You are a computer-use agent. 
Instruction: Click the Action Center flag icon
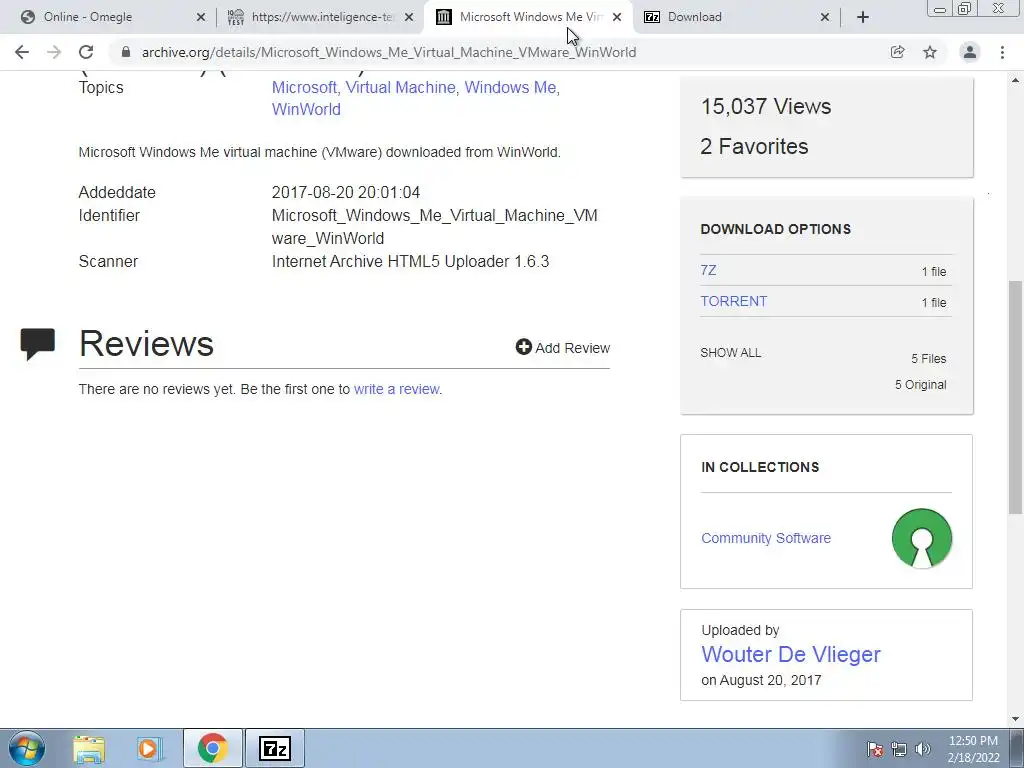(875, 749)
